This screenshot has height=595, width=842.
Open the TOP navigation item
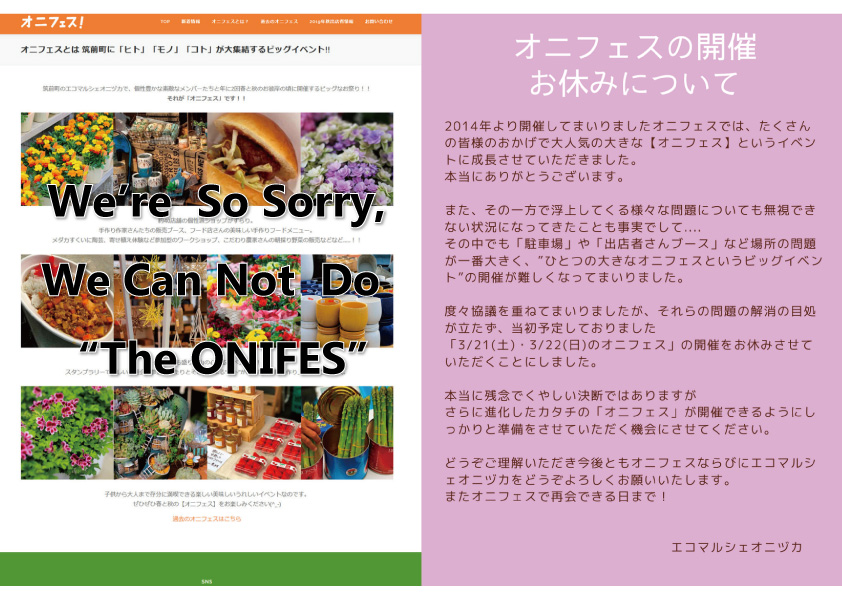point(165,21)
